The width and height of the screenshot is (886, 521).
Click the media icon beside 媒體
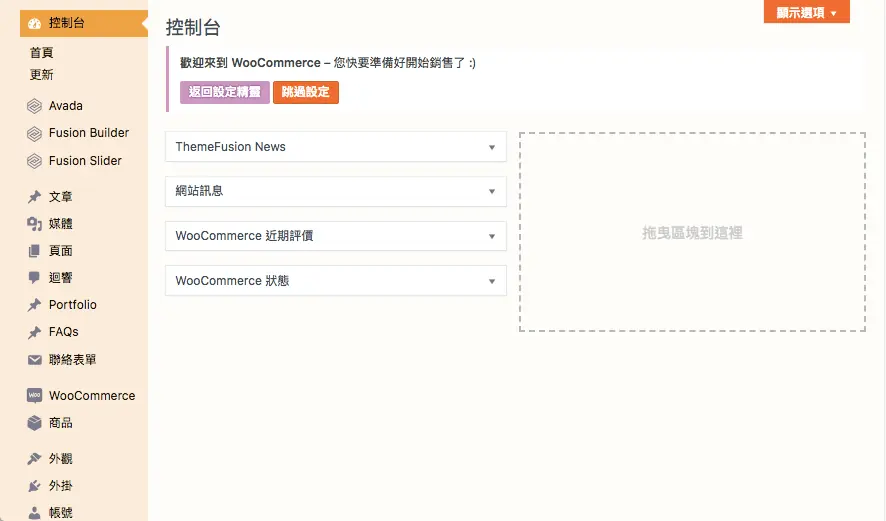click(34, 224)
